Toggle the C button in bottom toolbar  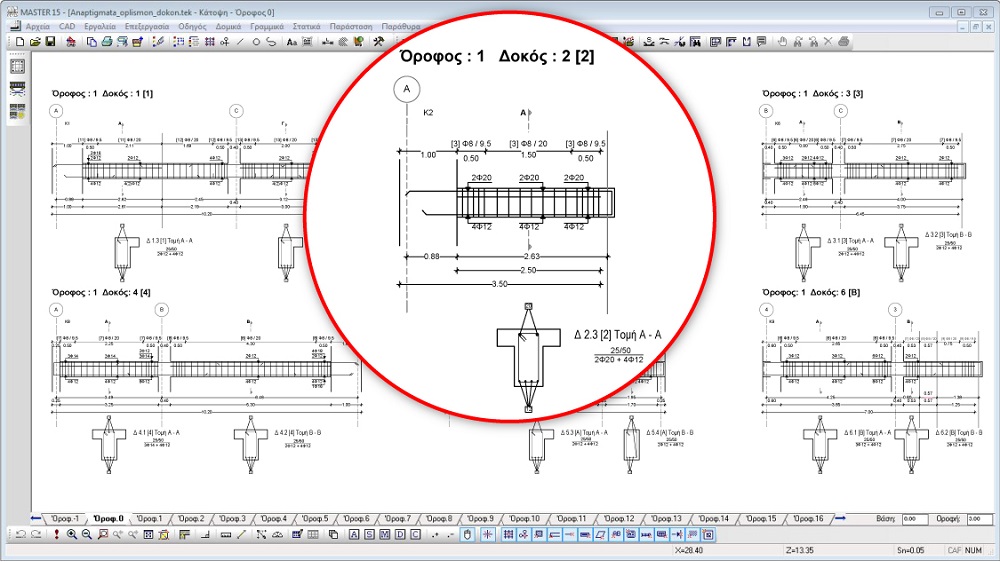click(x=416, y=535)
